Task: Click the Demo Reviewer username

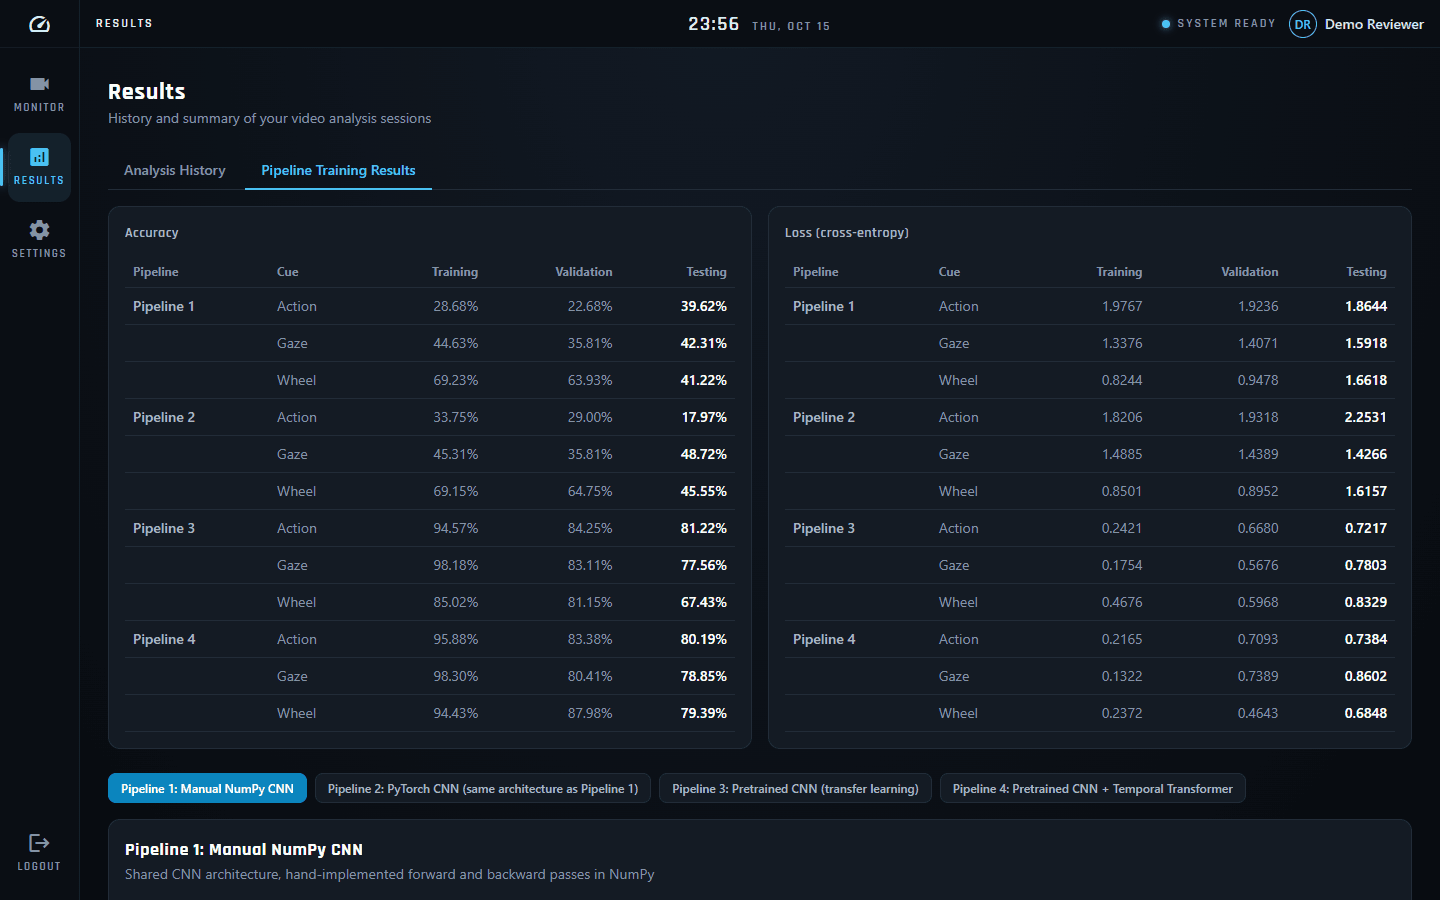Action: click(1374, 24)
